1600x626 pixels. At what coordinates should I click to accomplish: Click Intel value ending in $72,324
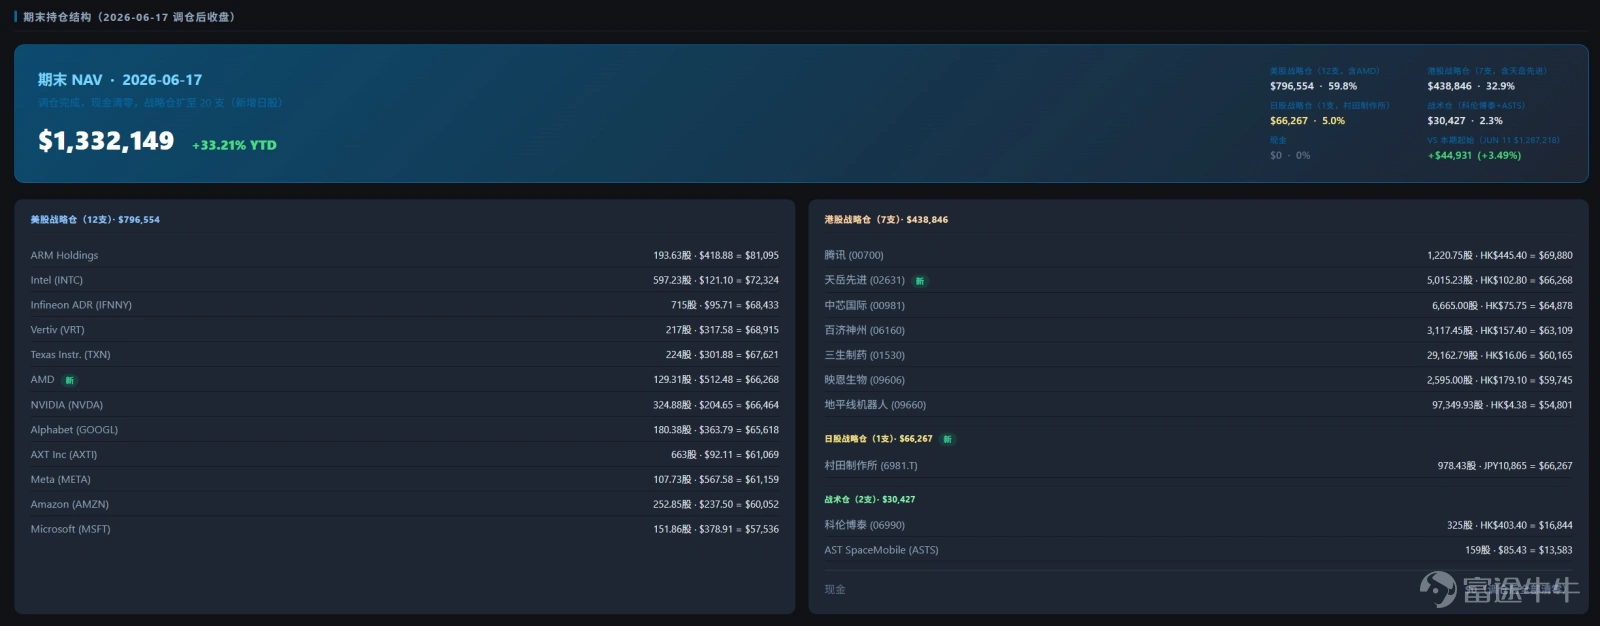point(716,281)
